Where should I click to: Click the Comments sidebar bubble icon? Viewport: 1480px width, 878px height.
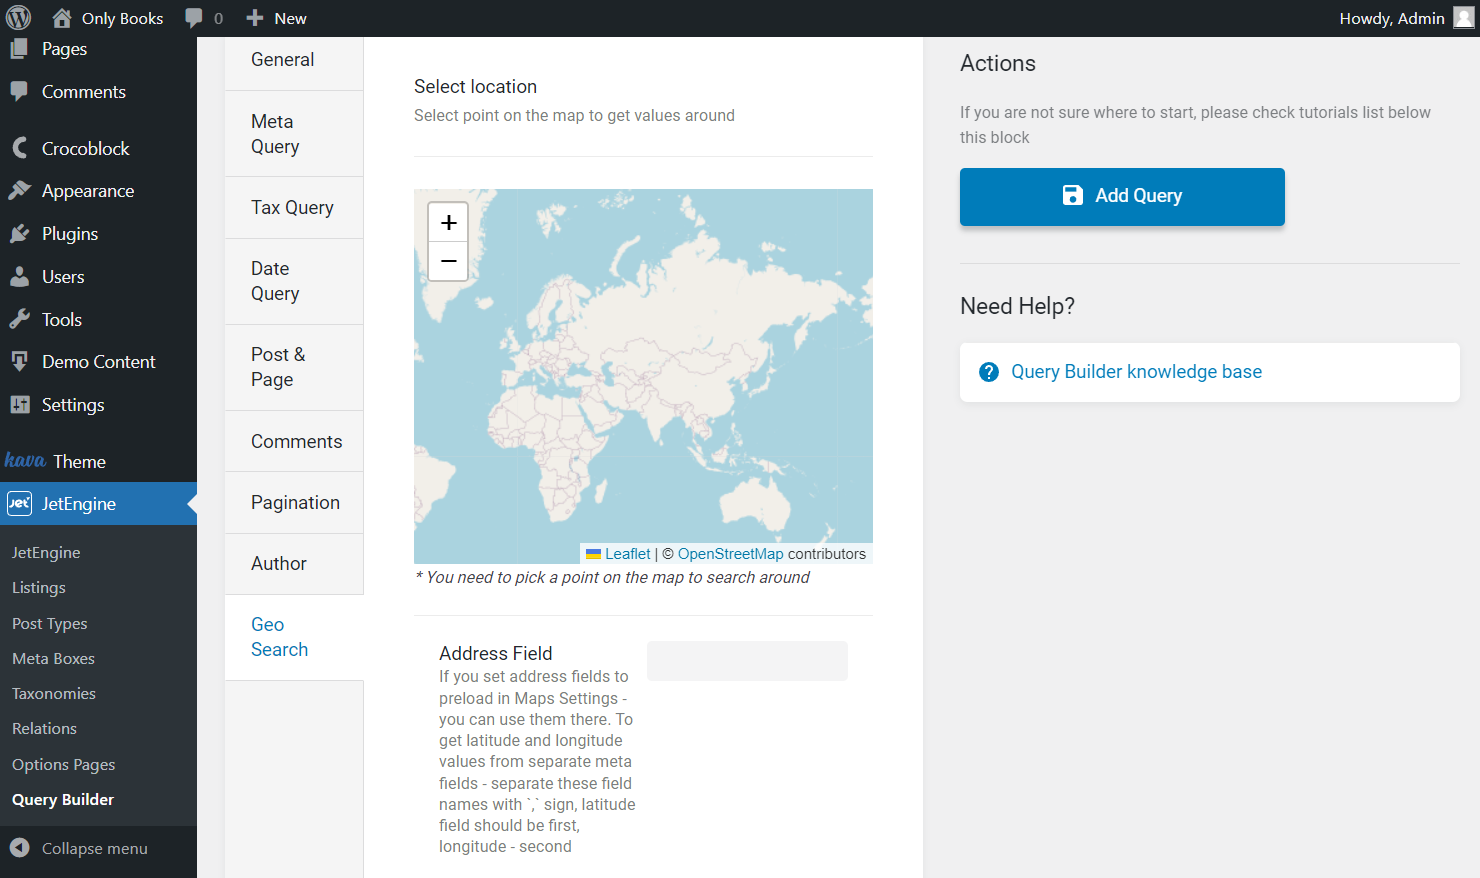point(19,92)
